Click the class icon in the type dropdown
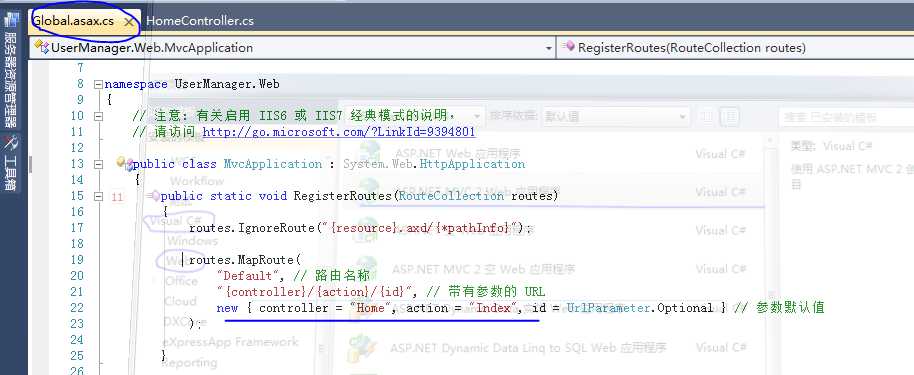 click(42, 47)
